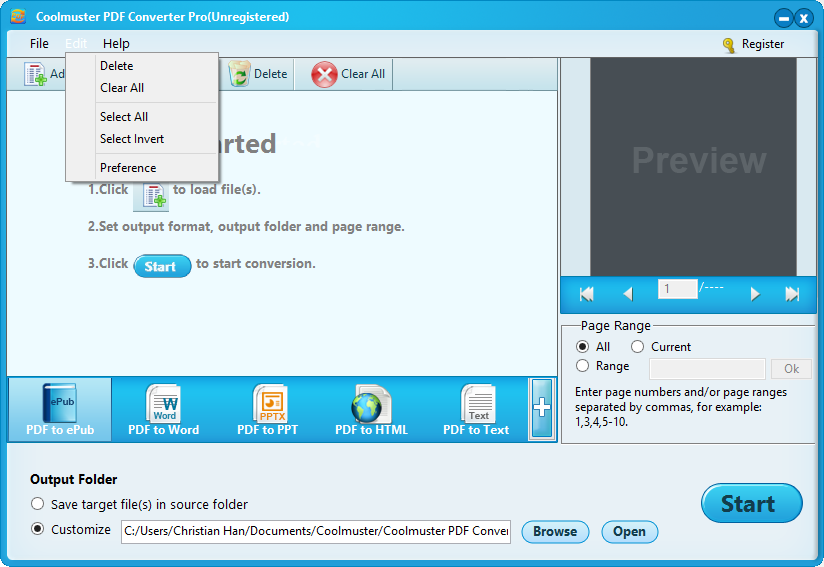
Task: Go to next page in preview
Action: pos(755,294)
